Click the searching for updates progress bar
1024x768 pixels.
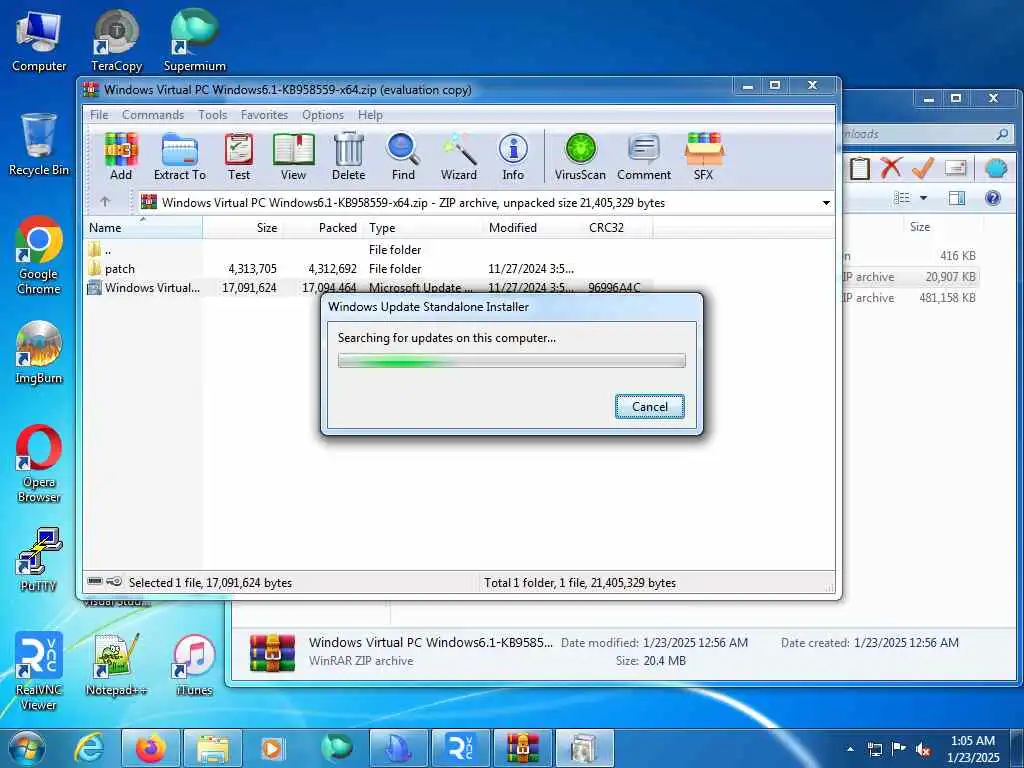(x=511, y=360)
